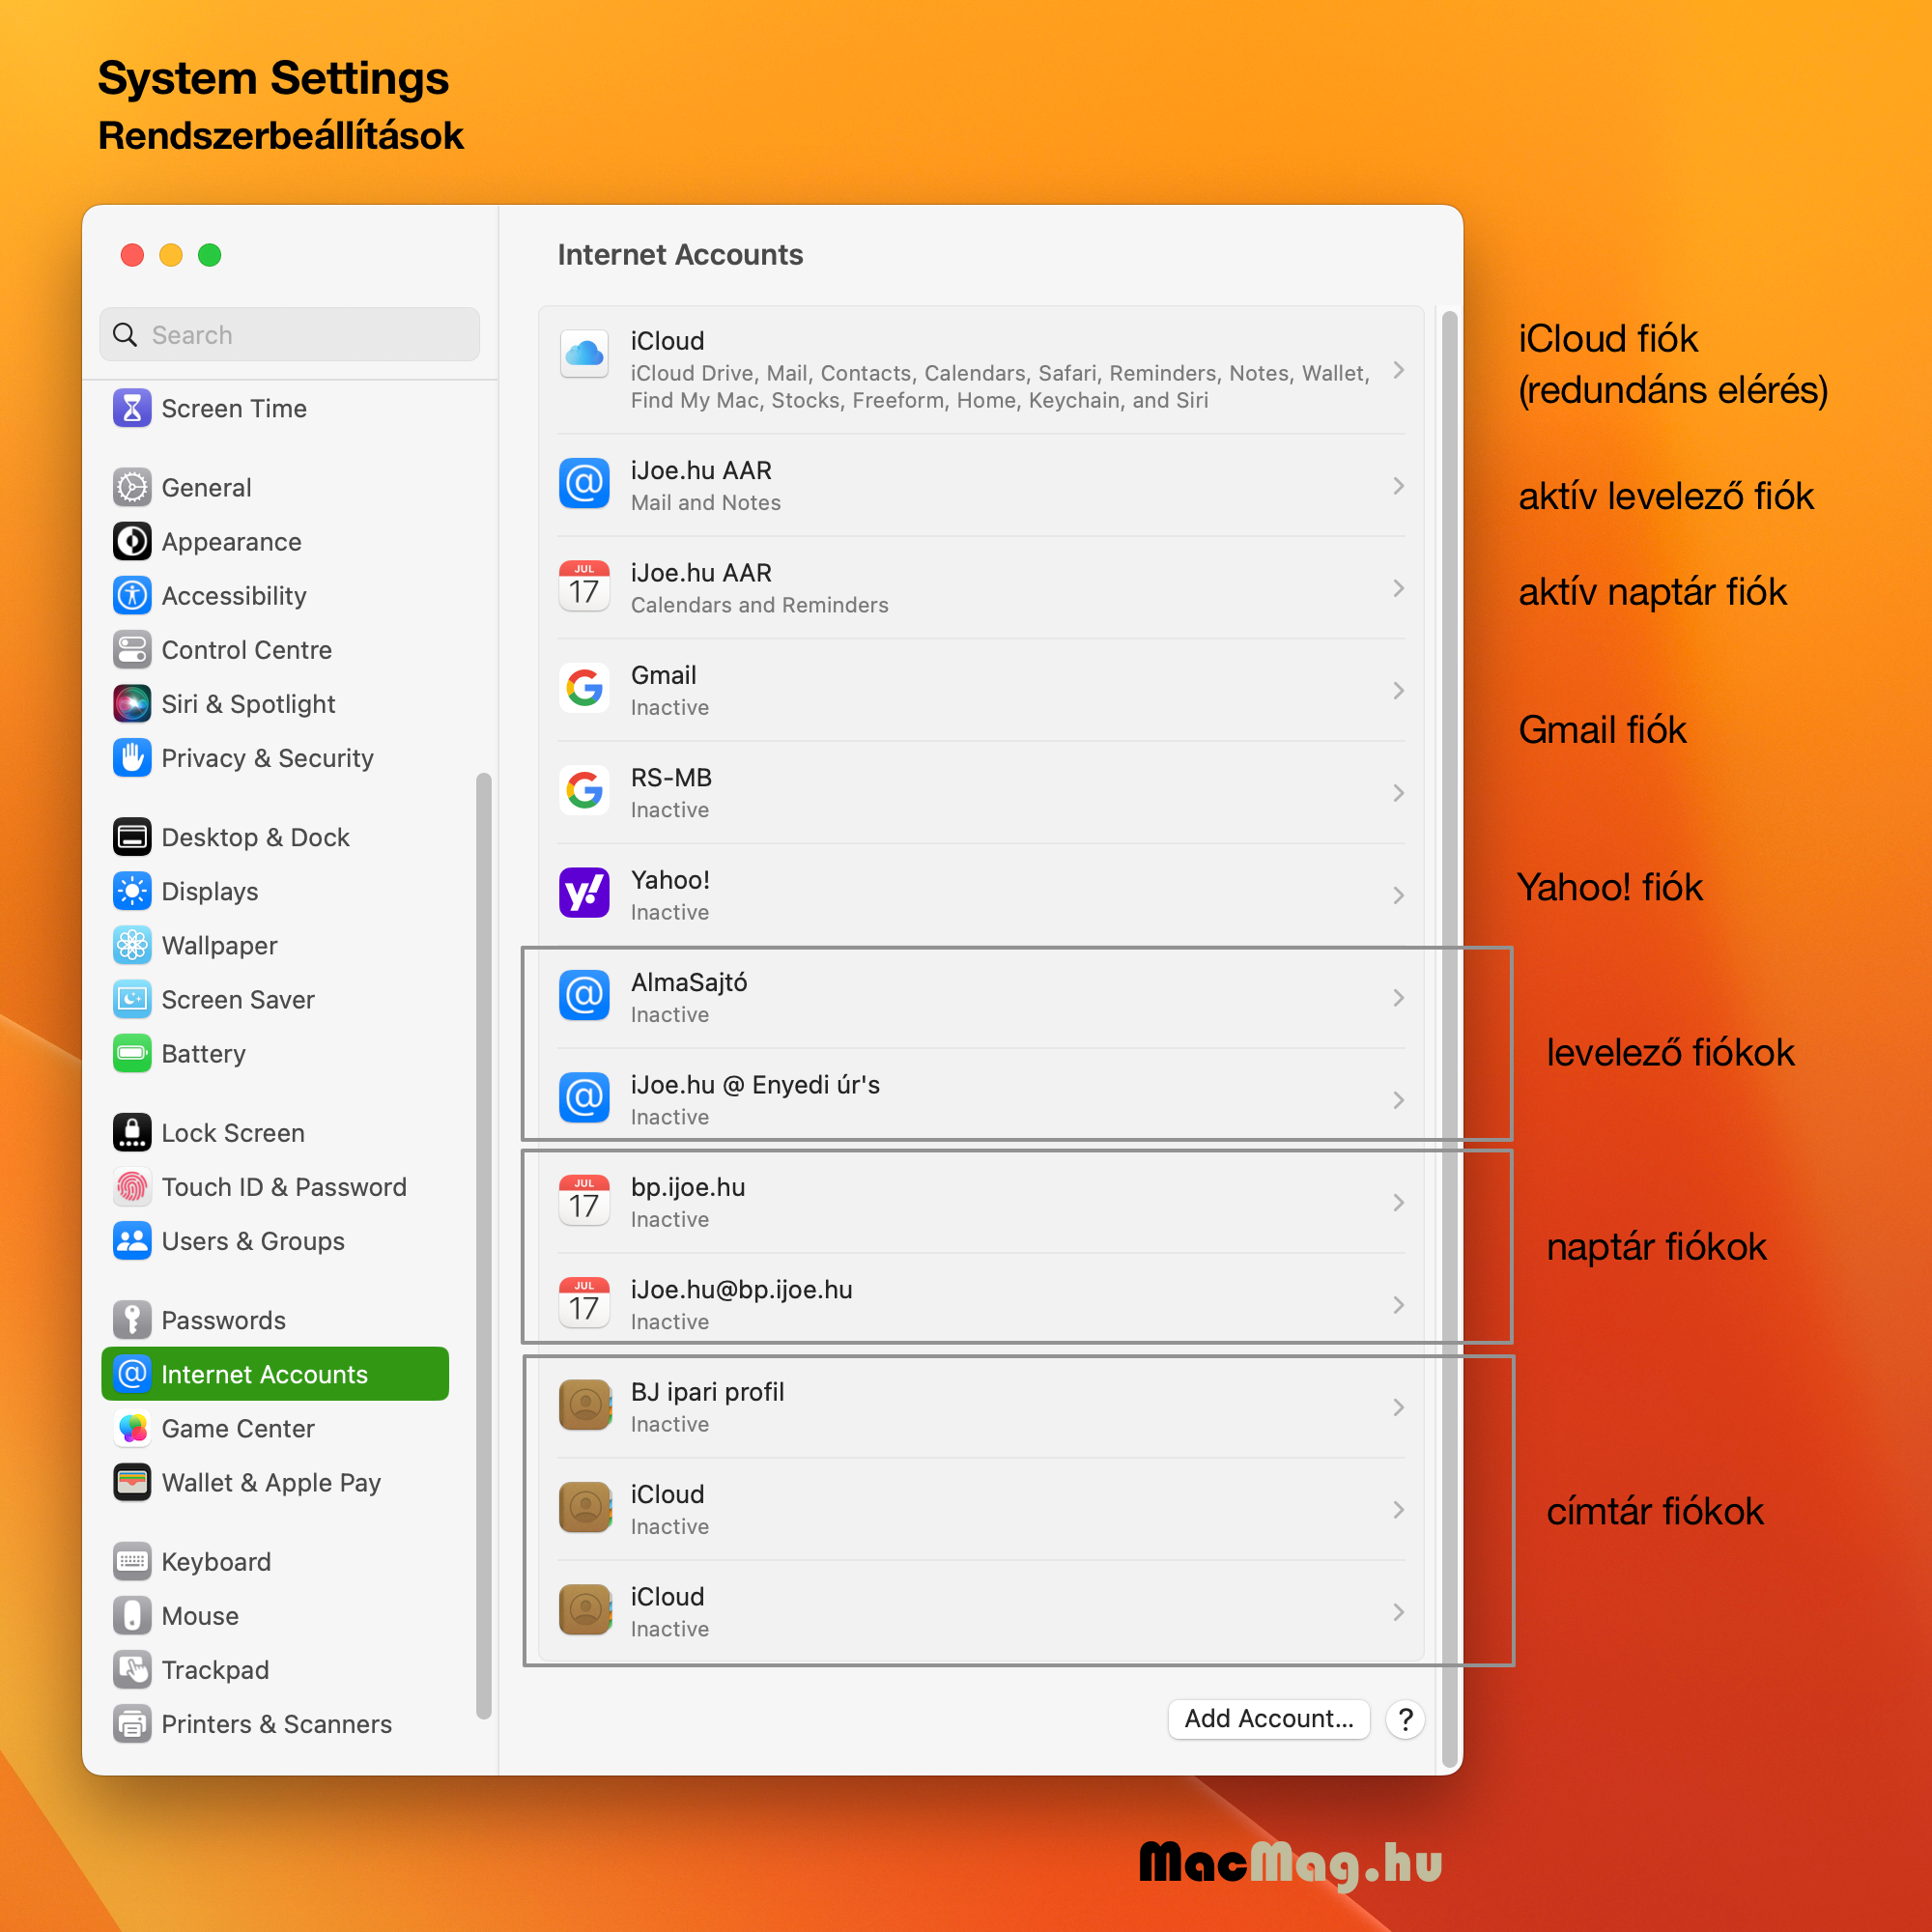Open the AlmaSajtó account title
Image resolution: width=1932 pixels, height=1932 pixels.
click(689, 982)
